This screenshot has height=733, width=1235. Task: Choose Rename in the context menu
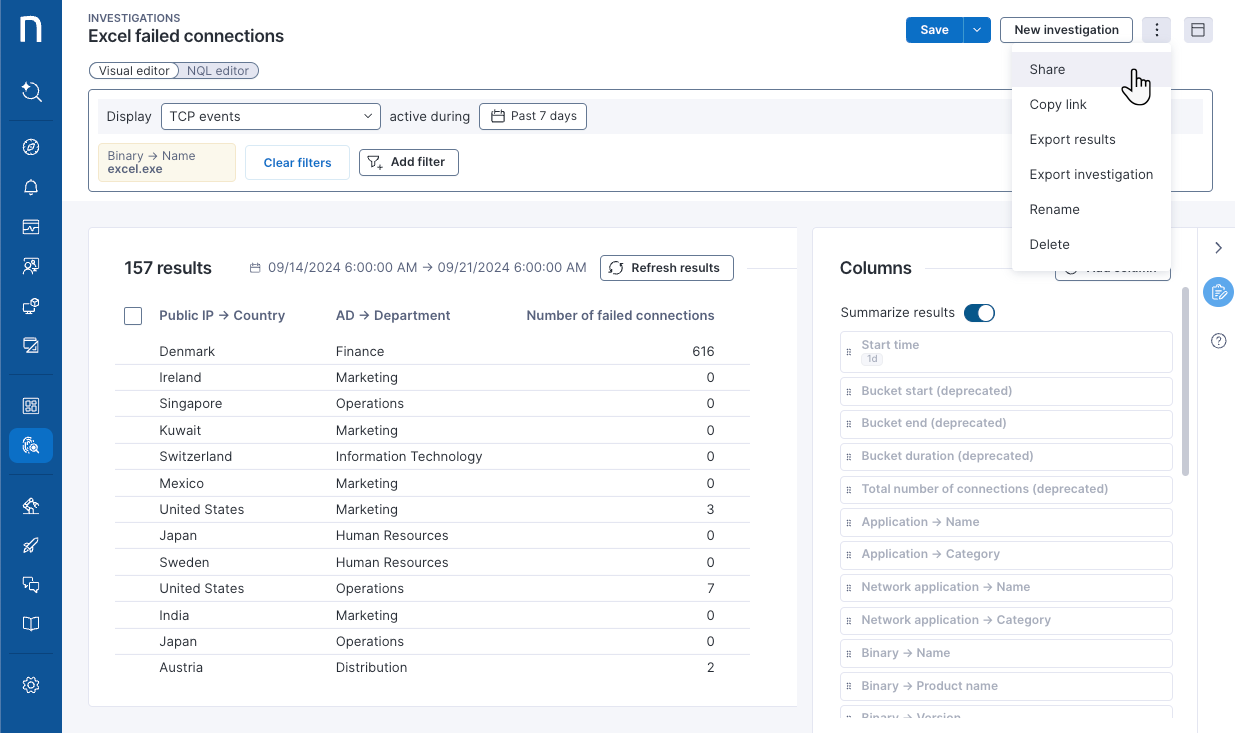[1054, 209]
